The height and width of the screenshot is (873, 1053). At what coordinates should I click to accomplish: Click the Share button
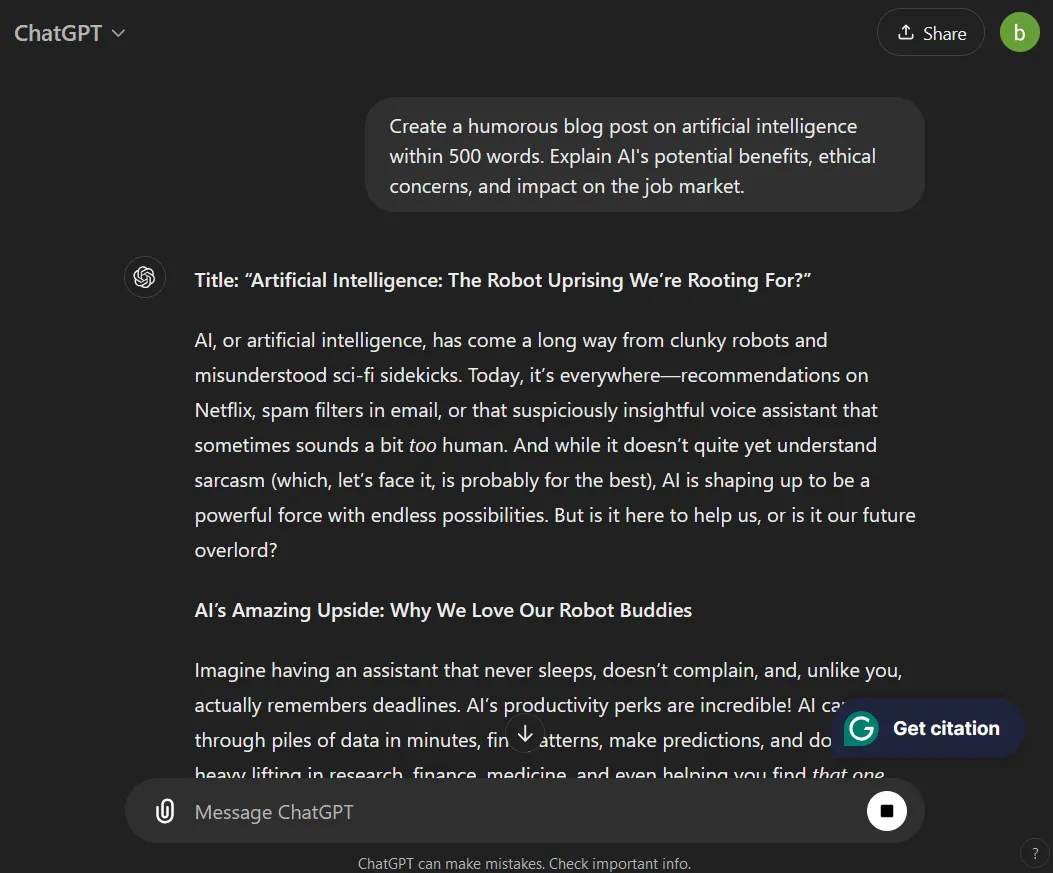click(x=931, y=33)
